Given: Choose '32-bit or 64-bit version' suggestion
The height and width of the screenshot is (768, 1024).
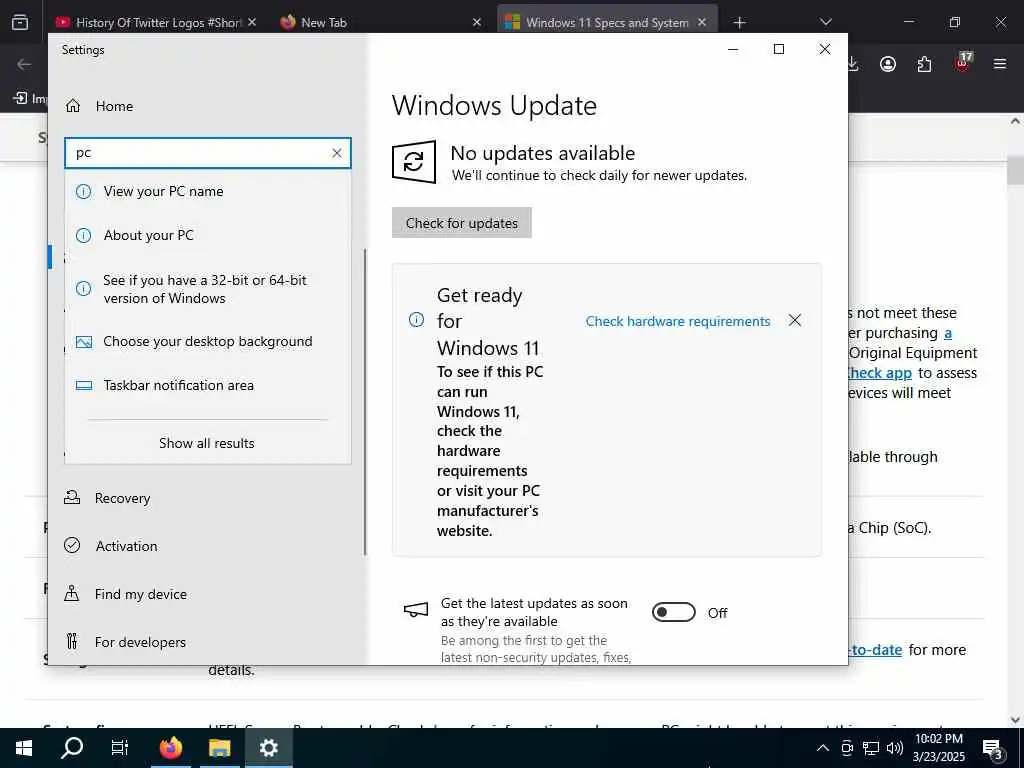Looking at the screenshot, I should 208,289.
